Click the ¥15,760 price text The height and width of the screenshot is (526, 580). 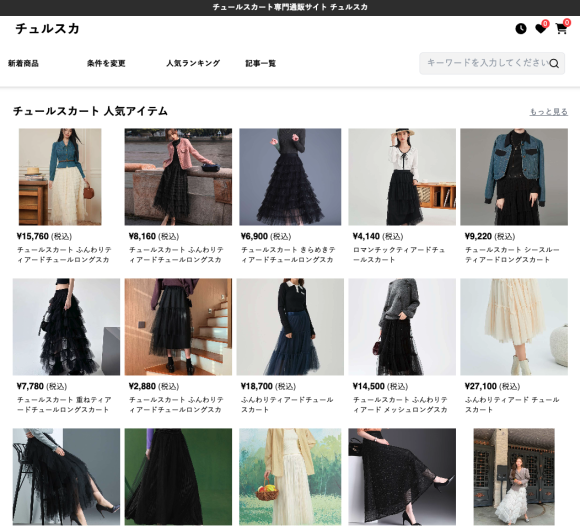pos(44,236)
